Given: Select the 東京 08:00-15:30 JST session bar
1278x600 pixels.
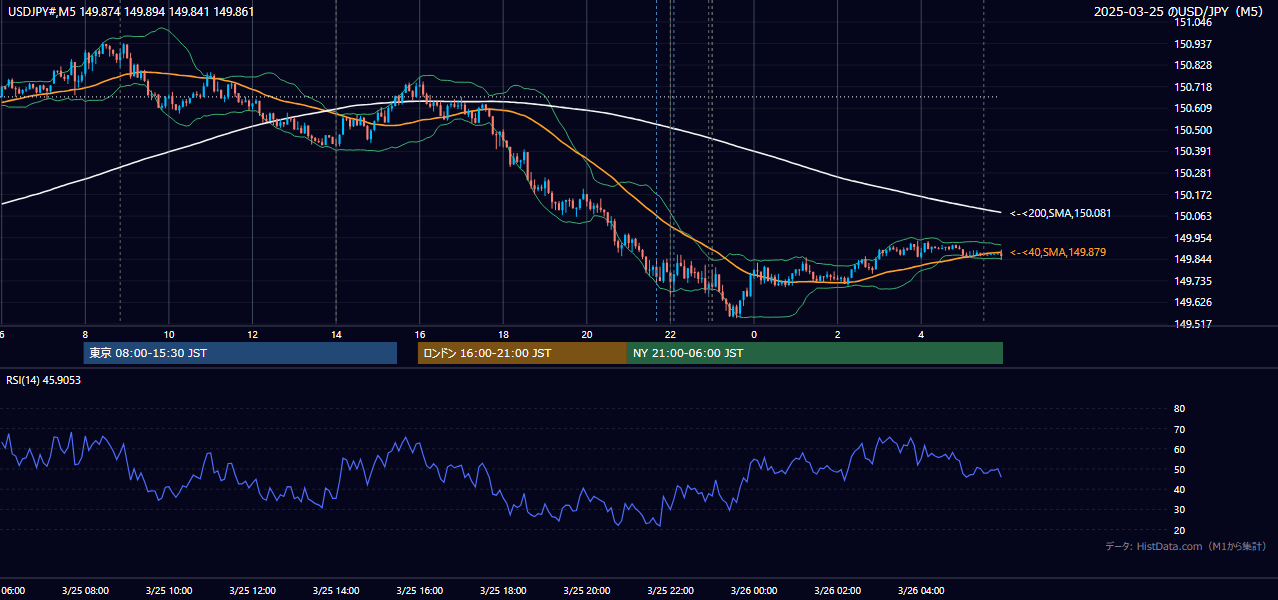Looking at the screenshot, I should tap(240, 353).
